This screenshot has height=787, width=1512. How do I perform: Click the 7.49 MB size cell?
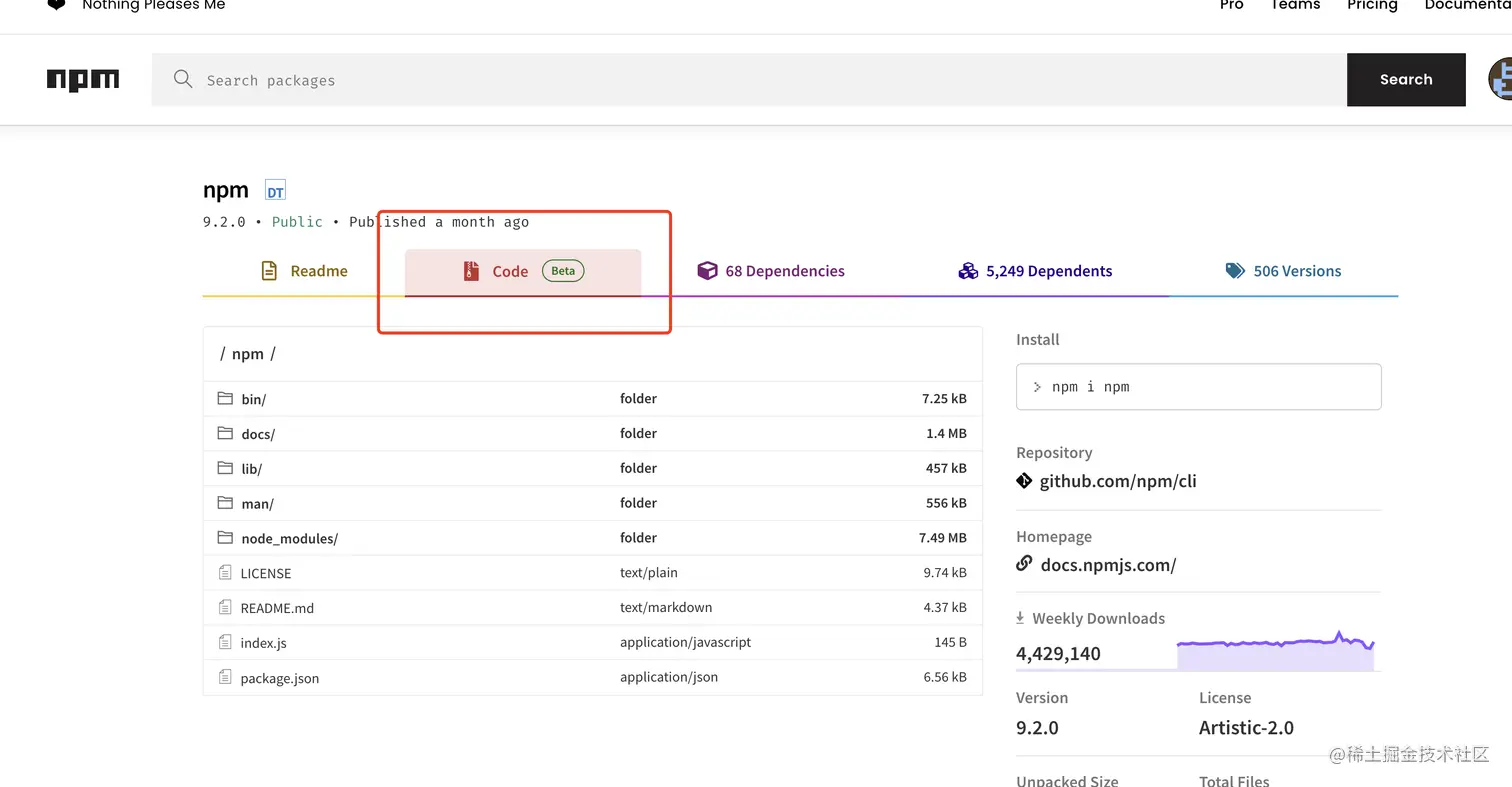(x=943, y=538)
